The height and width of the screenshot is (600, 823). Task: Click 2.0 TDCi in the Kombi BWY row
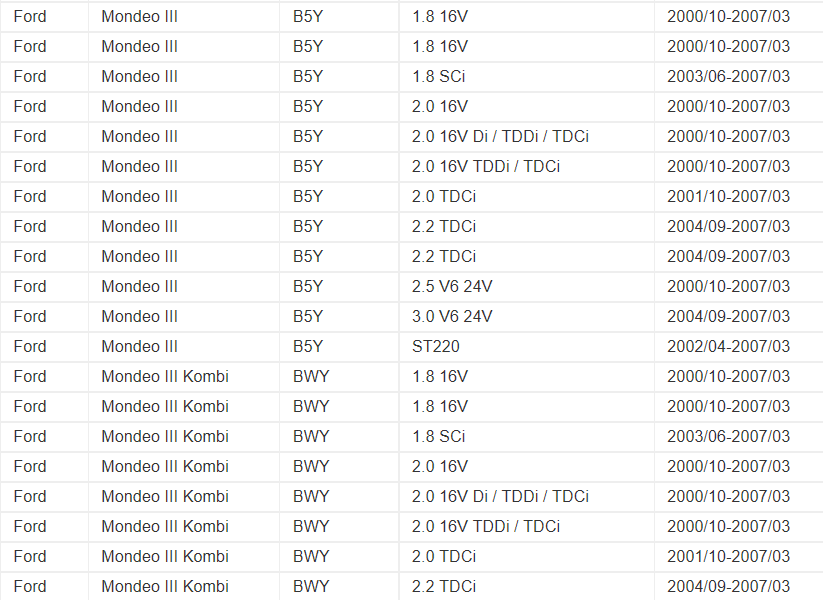pyautogui.click(x=444, y=556)
